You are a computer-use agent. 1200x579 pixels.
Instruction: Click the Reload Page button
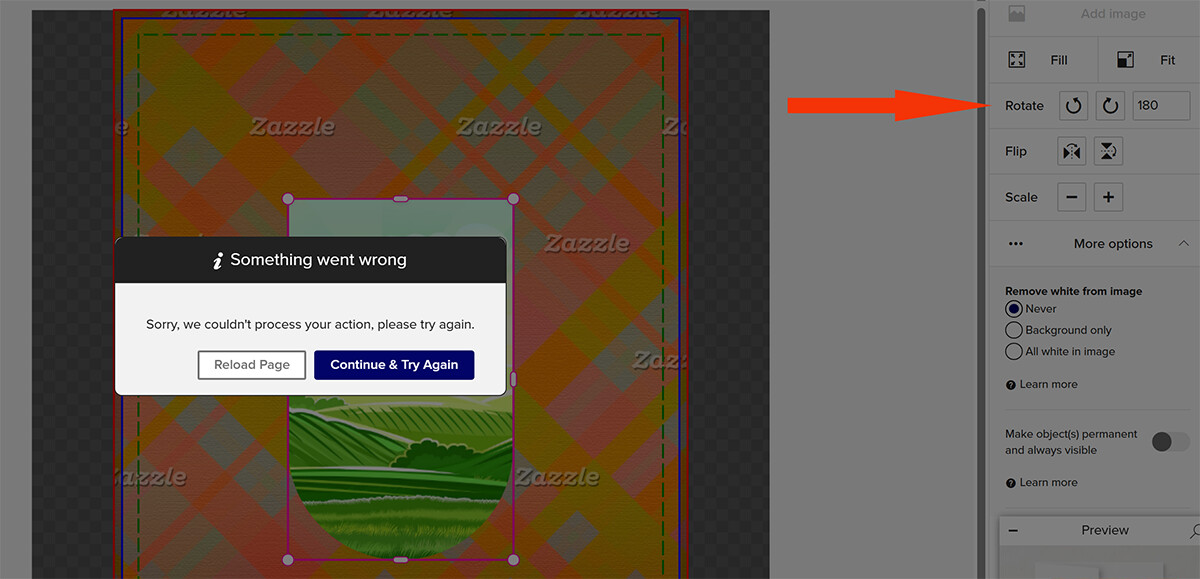[252, 365]
